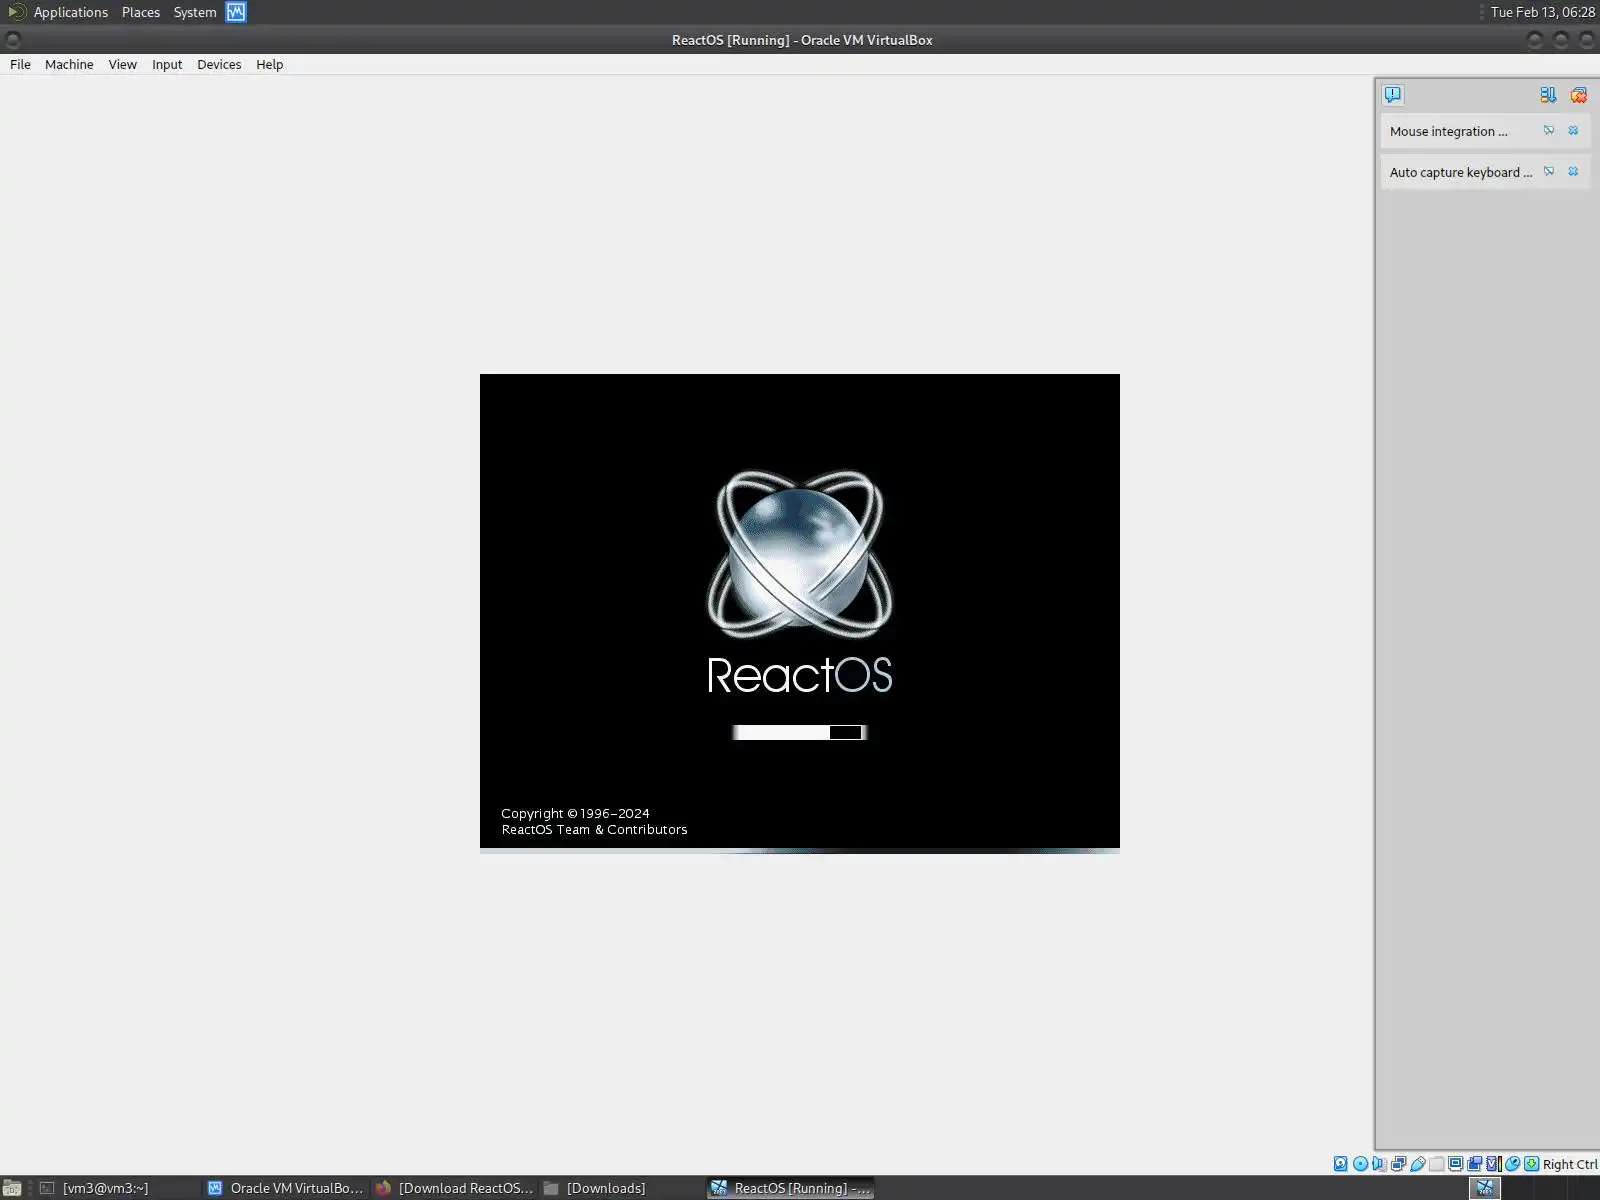Open the Applications menu in top panel
1600x1200 pixels.
pos(70,12)
